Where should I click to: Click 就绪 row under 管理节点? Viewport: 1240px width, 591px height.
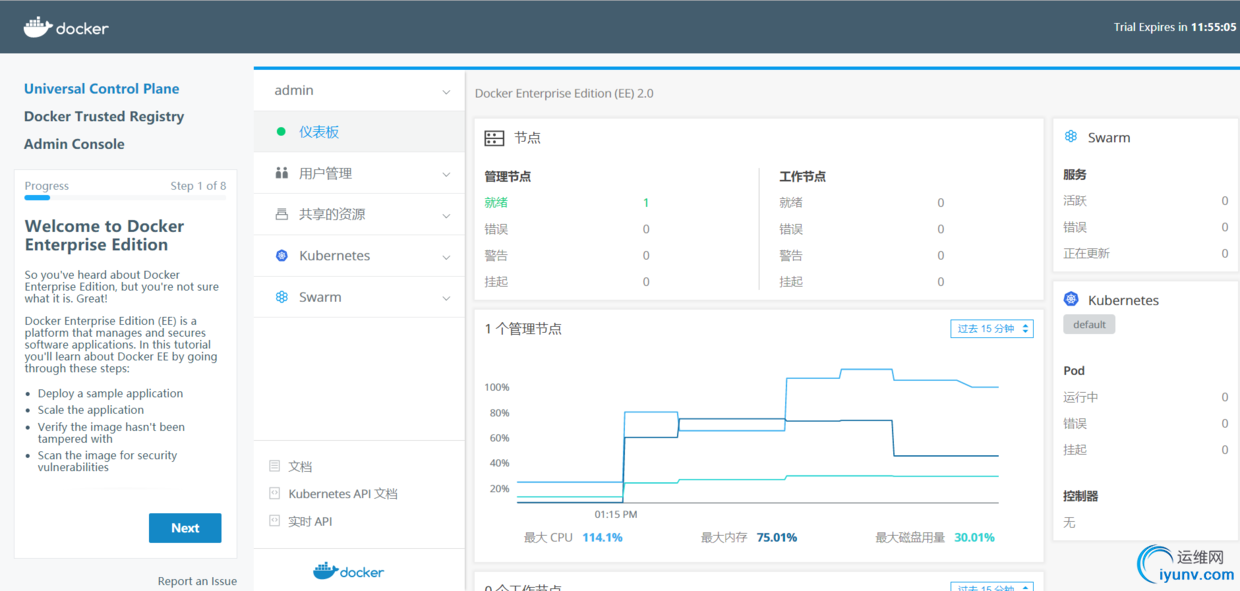tap(567, 203)
